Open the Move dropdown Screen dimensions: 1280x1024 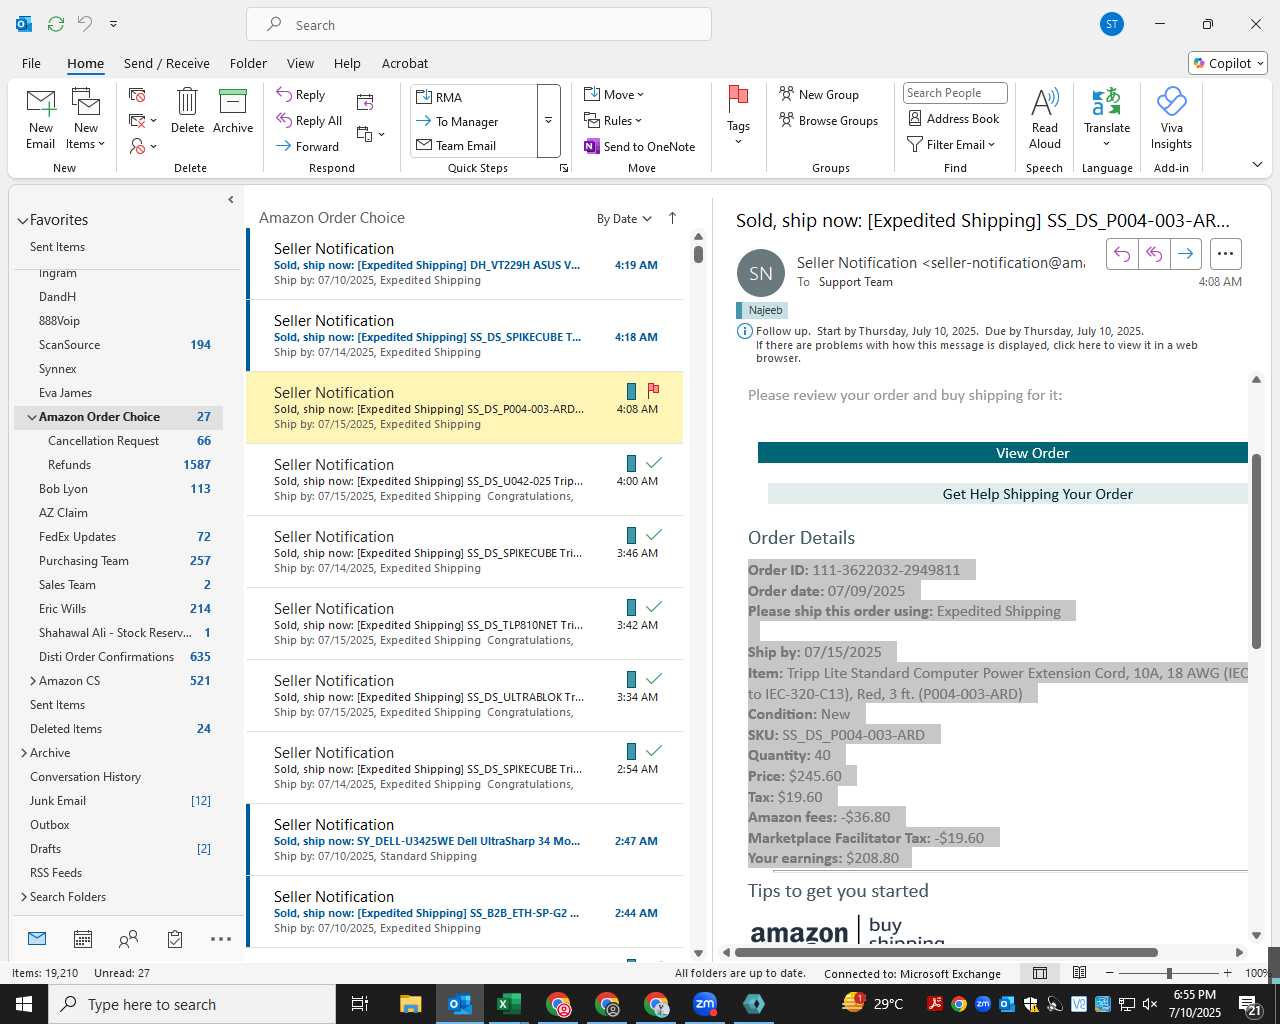point(614,95)
